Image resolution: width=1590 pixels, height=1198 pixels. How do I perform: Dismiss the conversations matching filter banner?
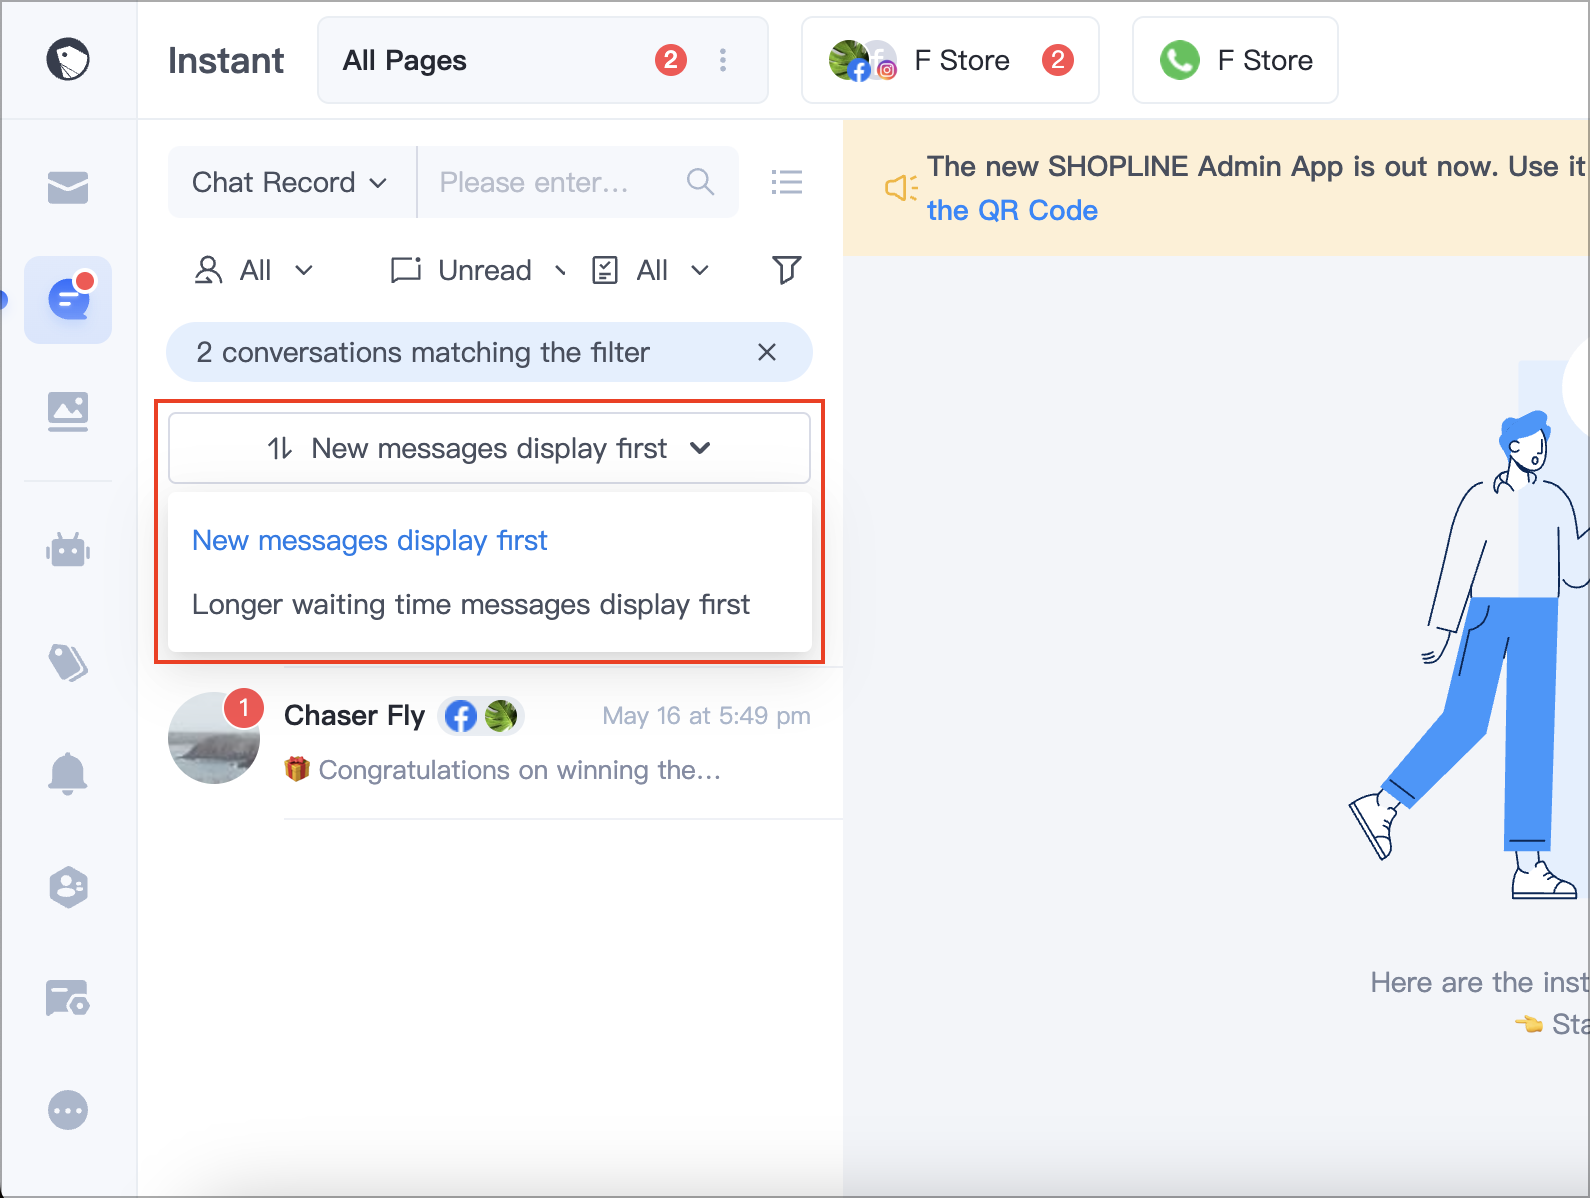pyautogui.click(x=767, y=352)
